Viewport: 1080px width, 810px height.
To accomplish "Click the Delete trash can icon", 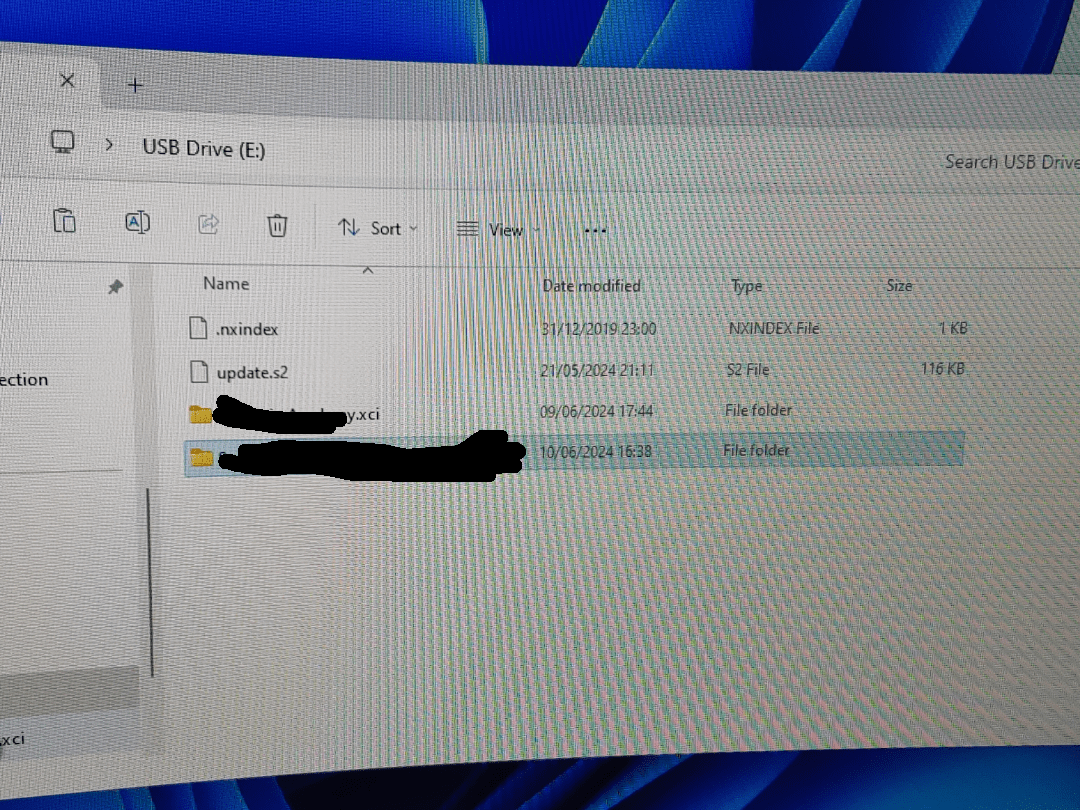I will click(x=277, y=225).
